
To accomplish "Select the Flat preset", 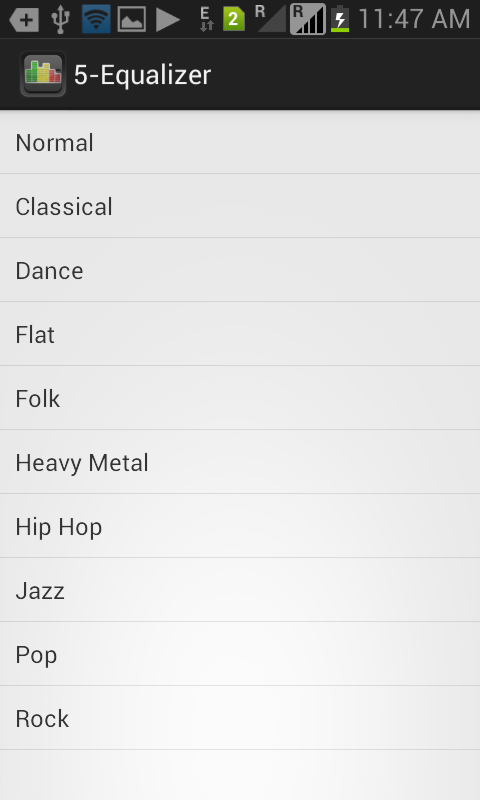I will point(240,334).
